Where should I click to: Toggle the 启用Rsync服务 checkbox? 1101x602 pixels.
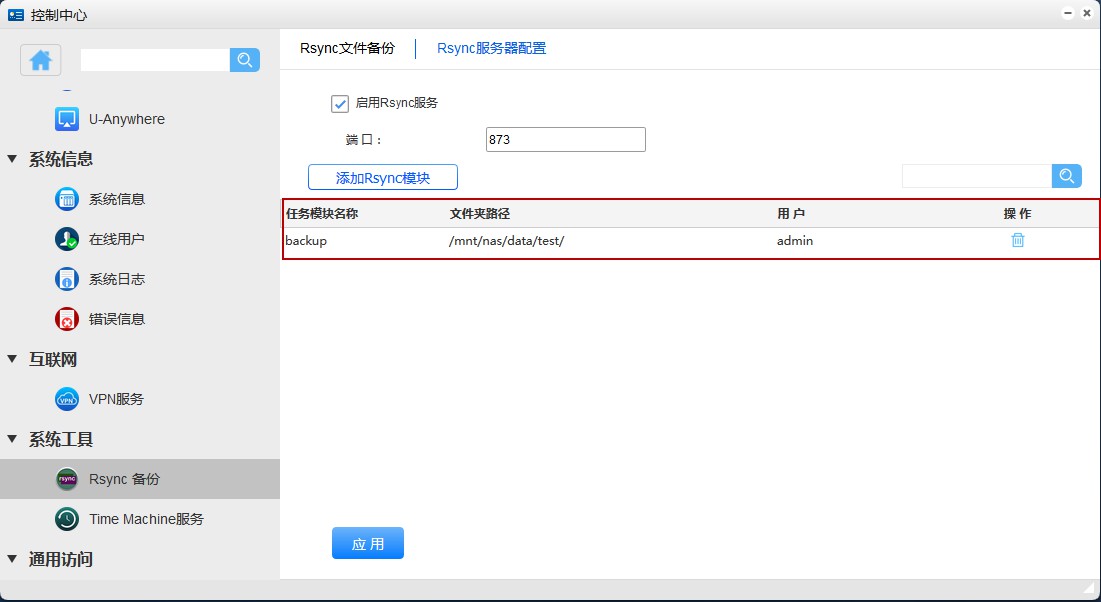coord(340,103)
